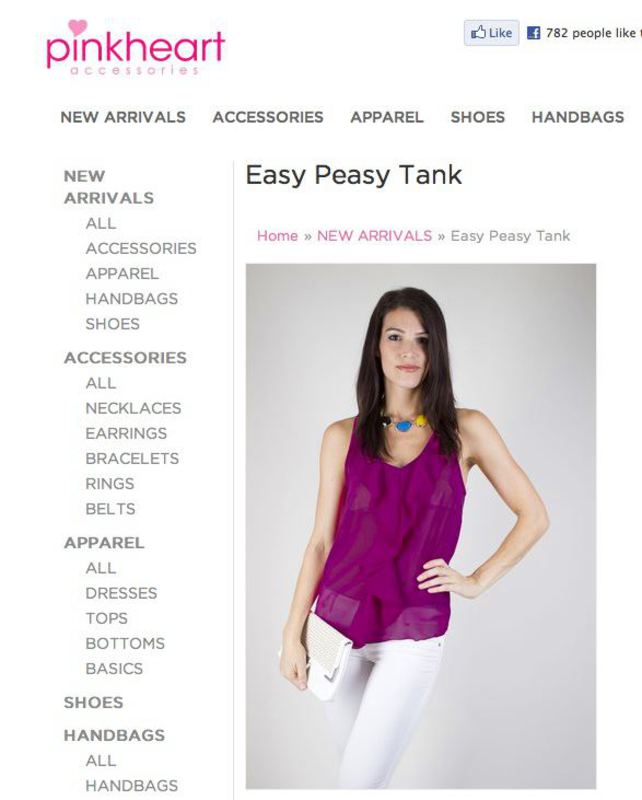
Task: Choose BELTS from sidebar list
Action: 110,509
